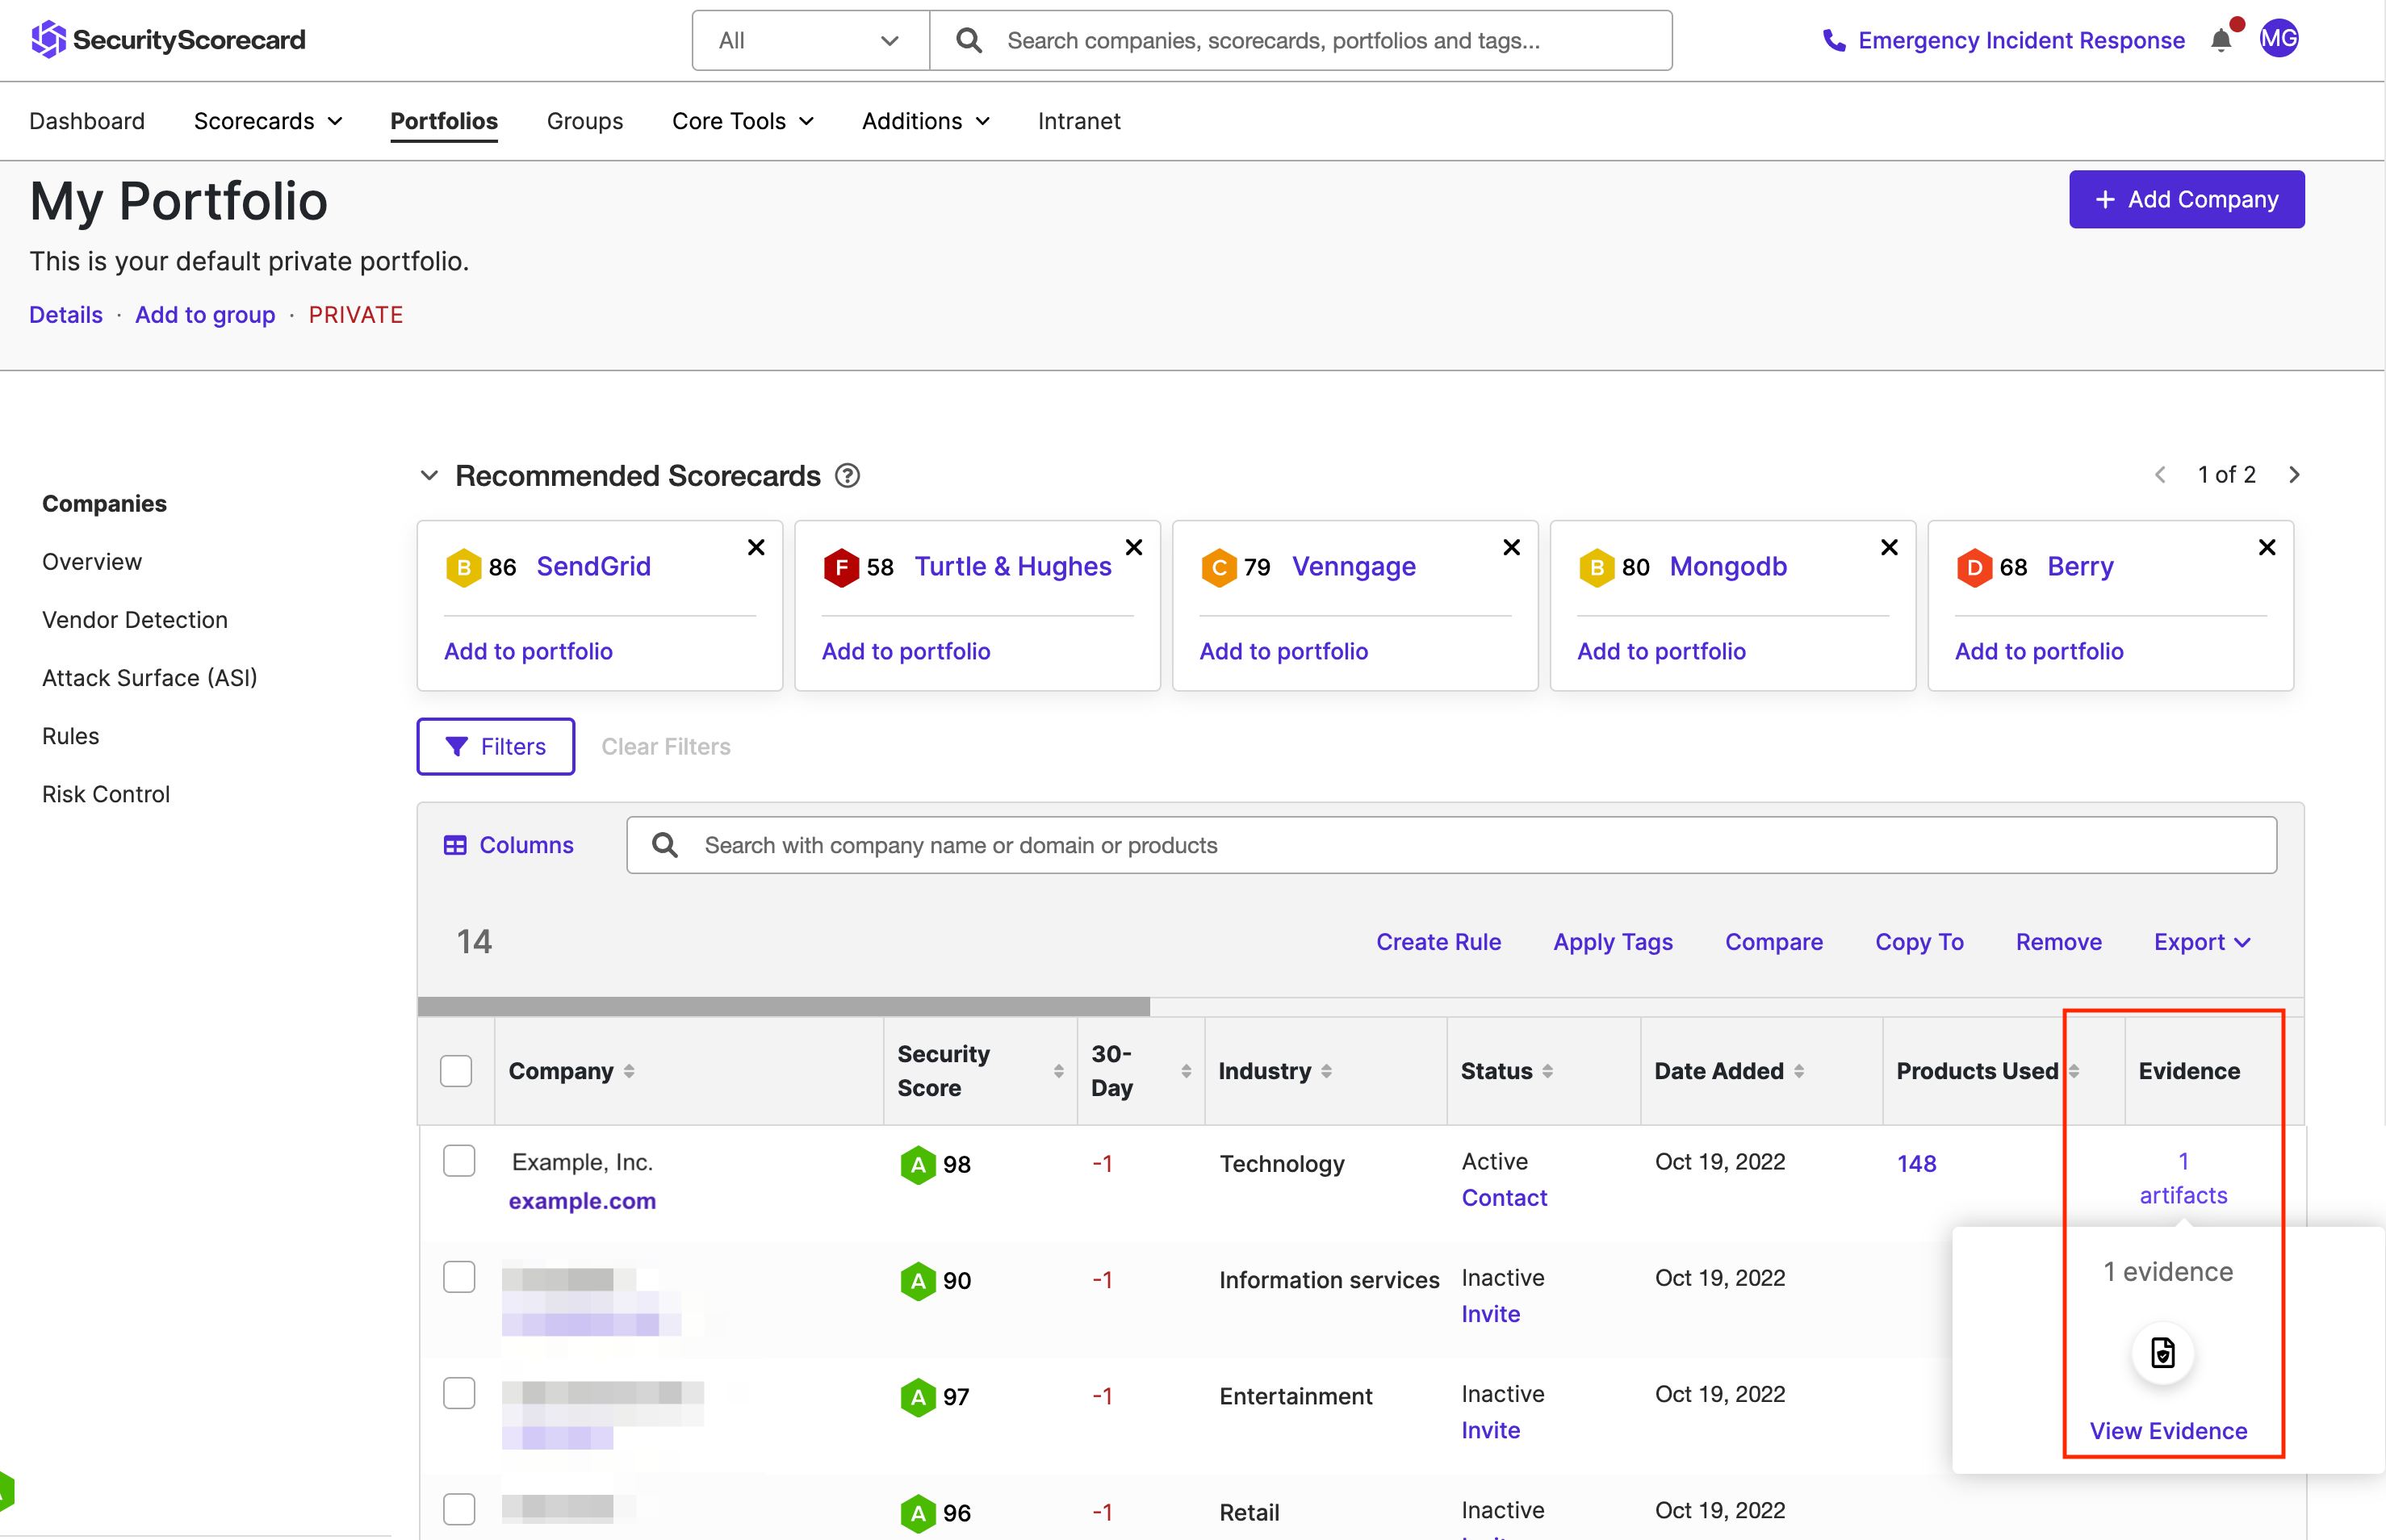Click Create Rule action
Image resolution: width=2386 pixels, height=1540 pixels.
1438,942
